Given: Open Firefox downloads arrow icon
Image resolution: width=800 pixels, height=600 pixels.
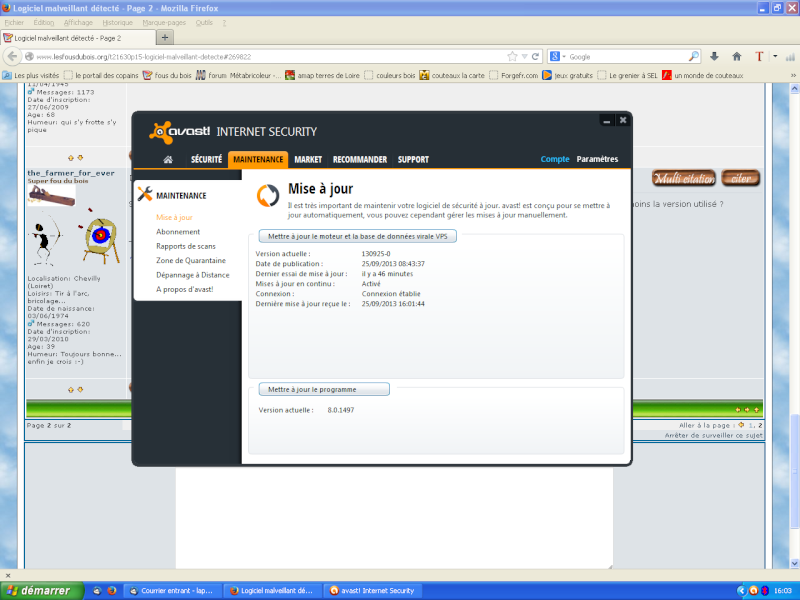Looking at the screenshot, I should pyautogui.click(x=714, y=57).
